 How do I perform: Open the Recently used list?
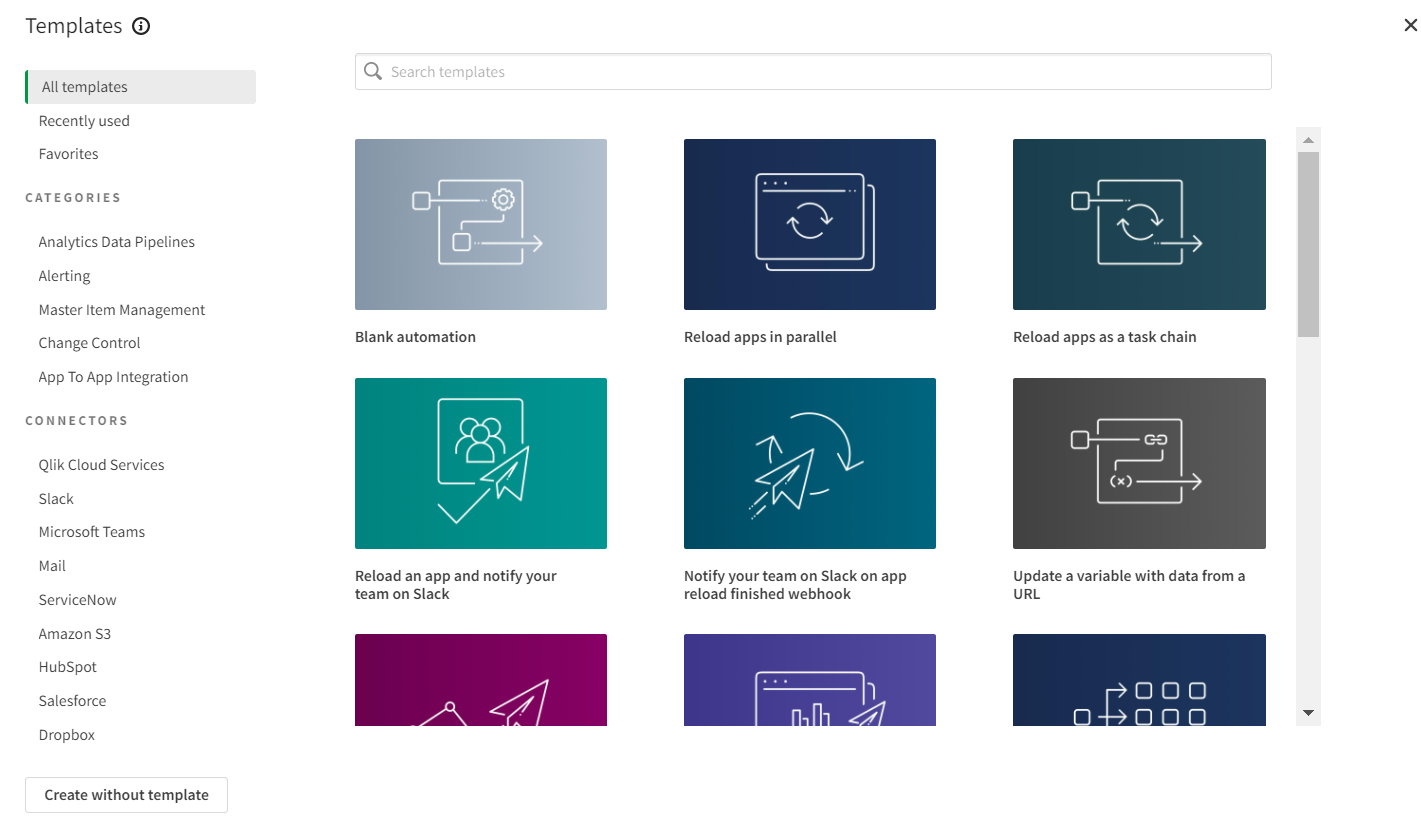84,121
